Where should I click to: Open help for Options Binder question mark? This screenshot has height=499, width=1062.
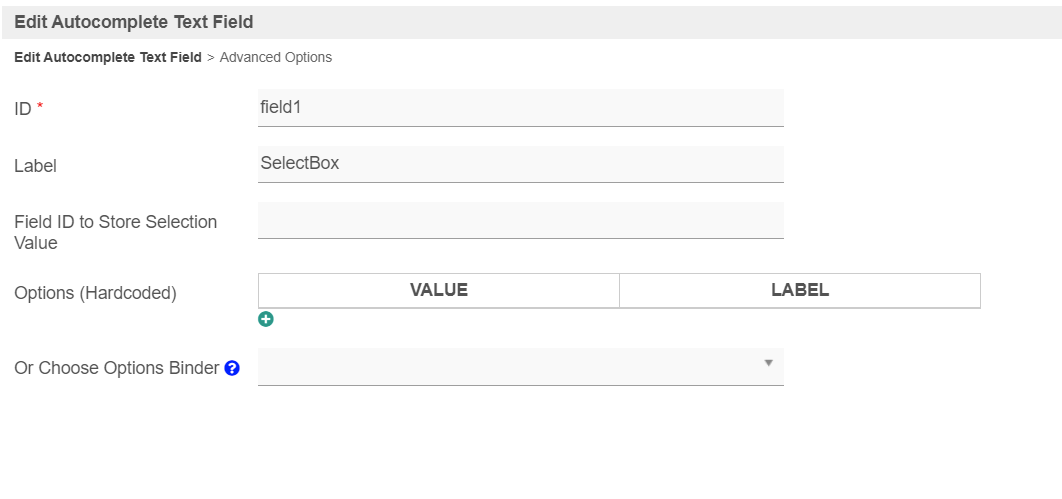232,368
